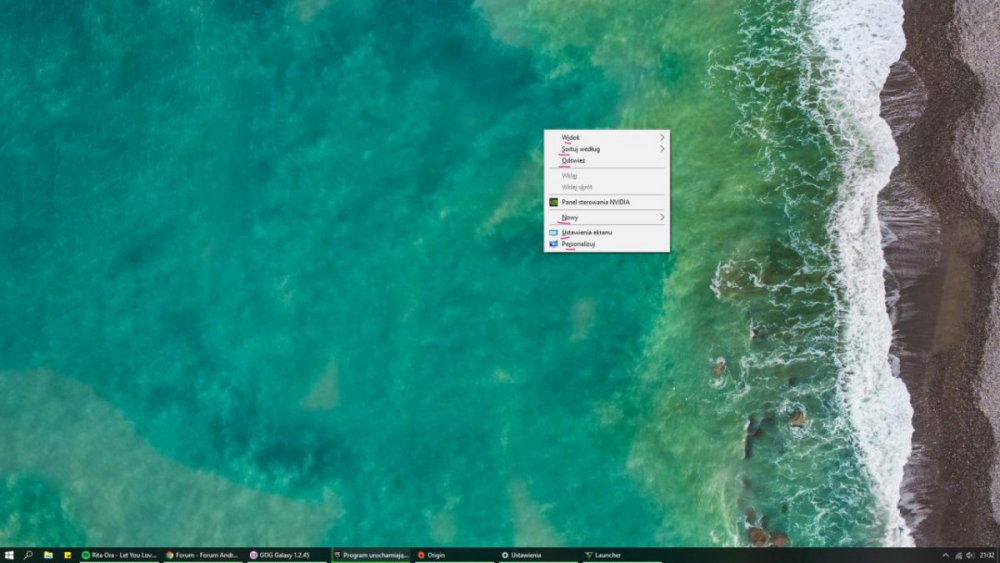Screen dimensions: 1000x563
Task: Choose Ustawienia ekranu from the context menu
Action: tap(586, 232)
